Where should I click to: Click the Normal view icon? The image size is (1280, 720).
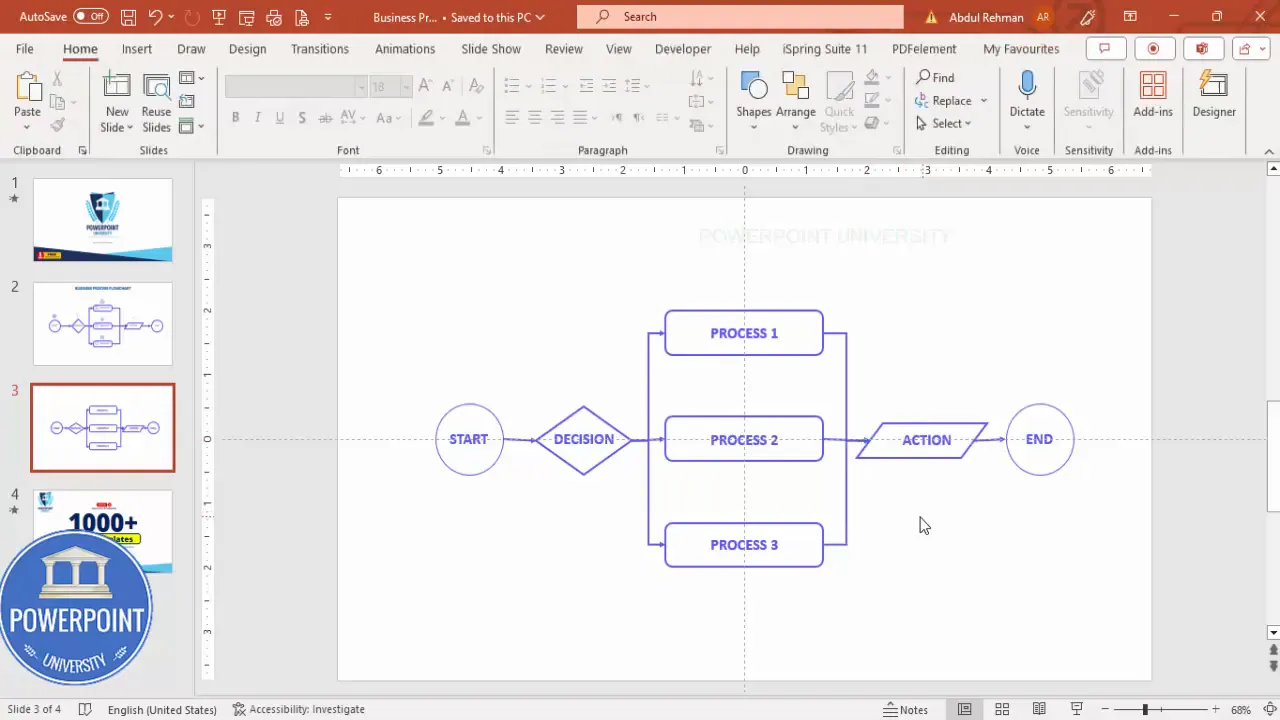click(x=964, y=709)
